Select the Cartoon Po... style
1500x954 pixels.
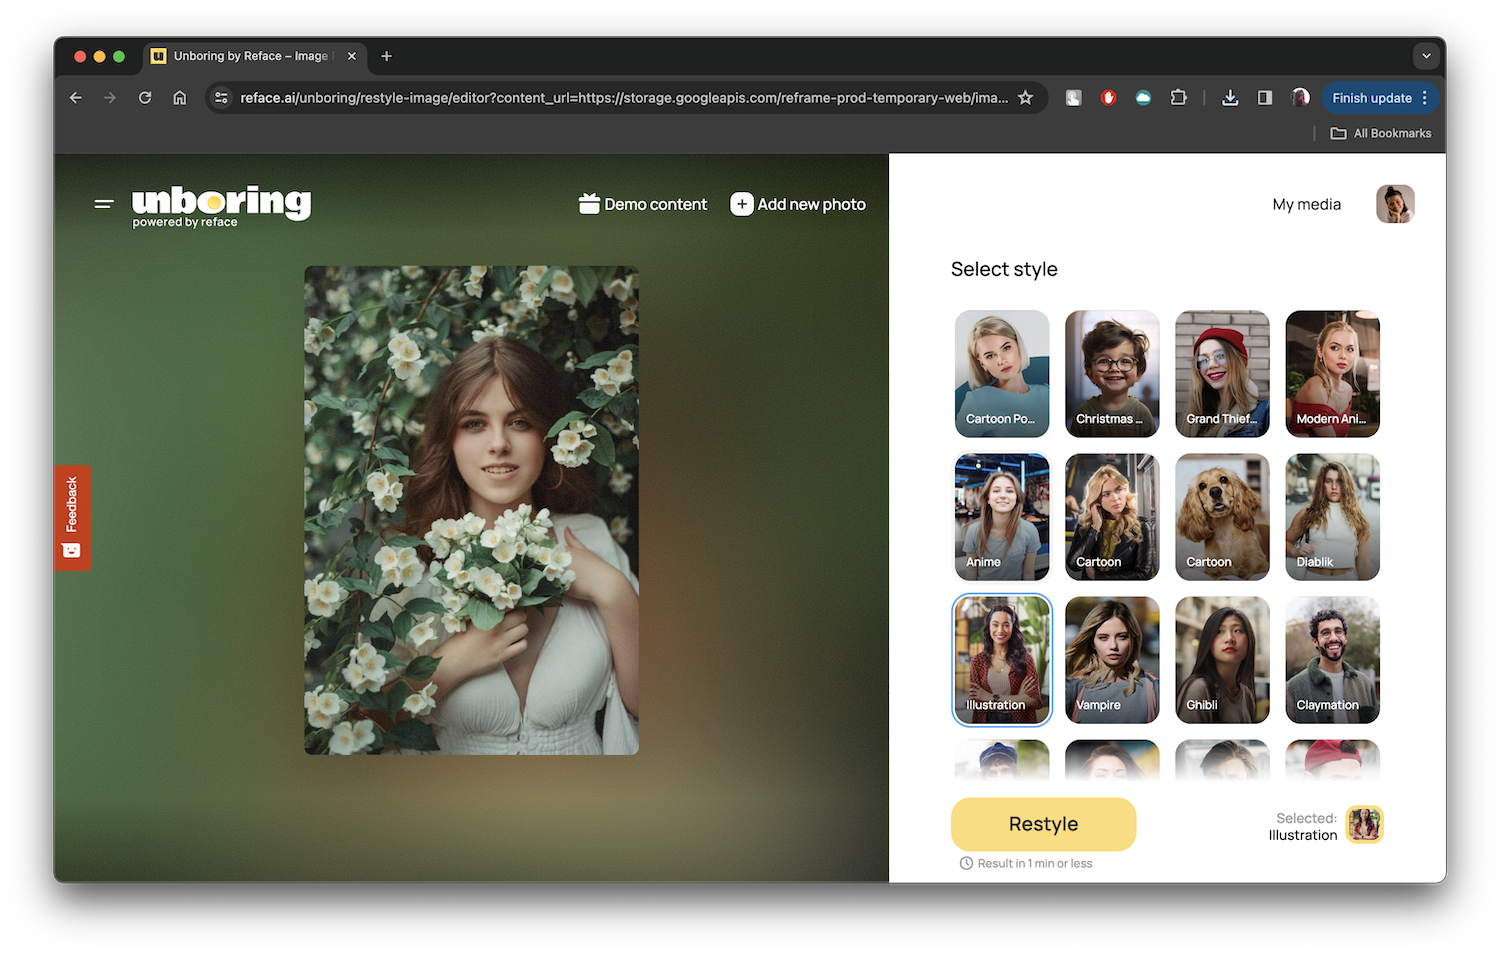(1002, 374)
